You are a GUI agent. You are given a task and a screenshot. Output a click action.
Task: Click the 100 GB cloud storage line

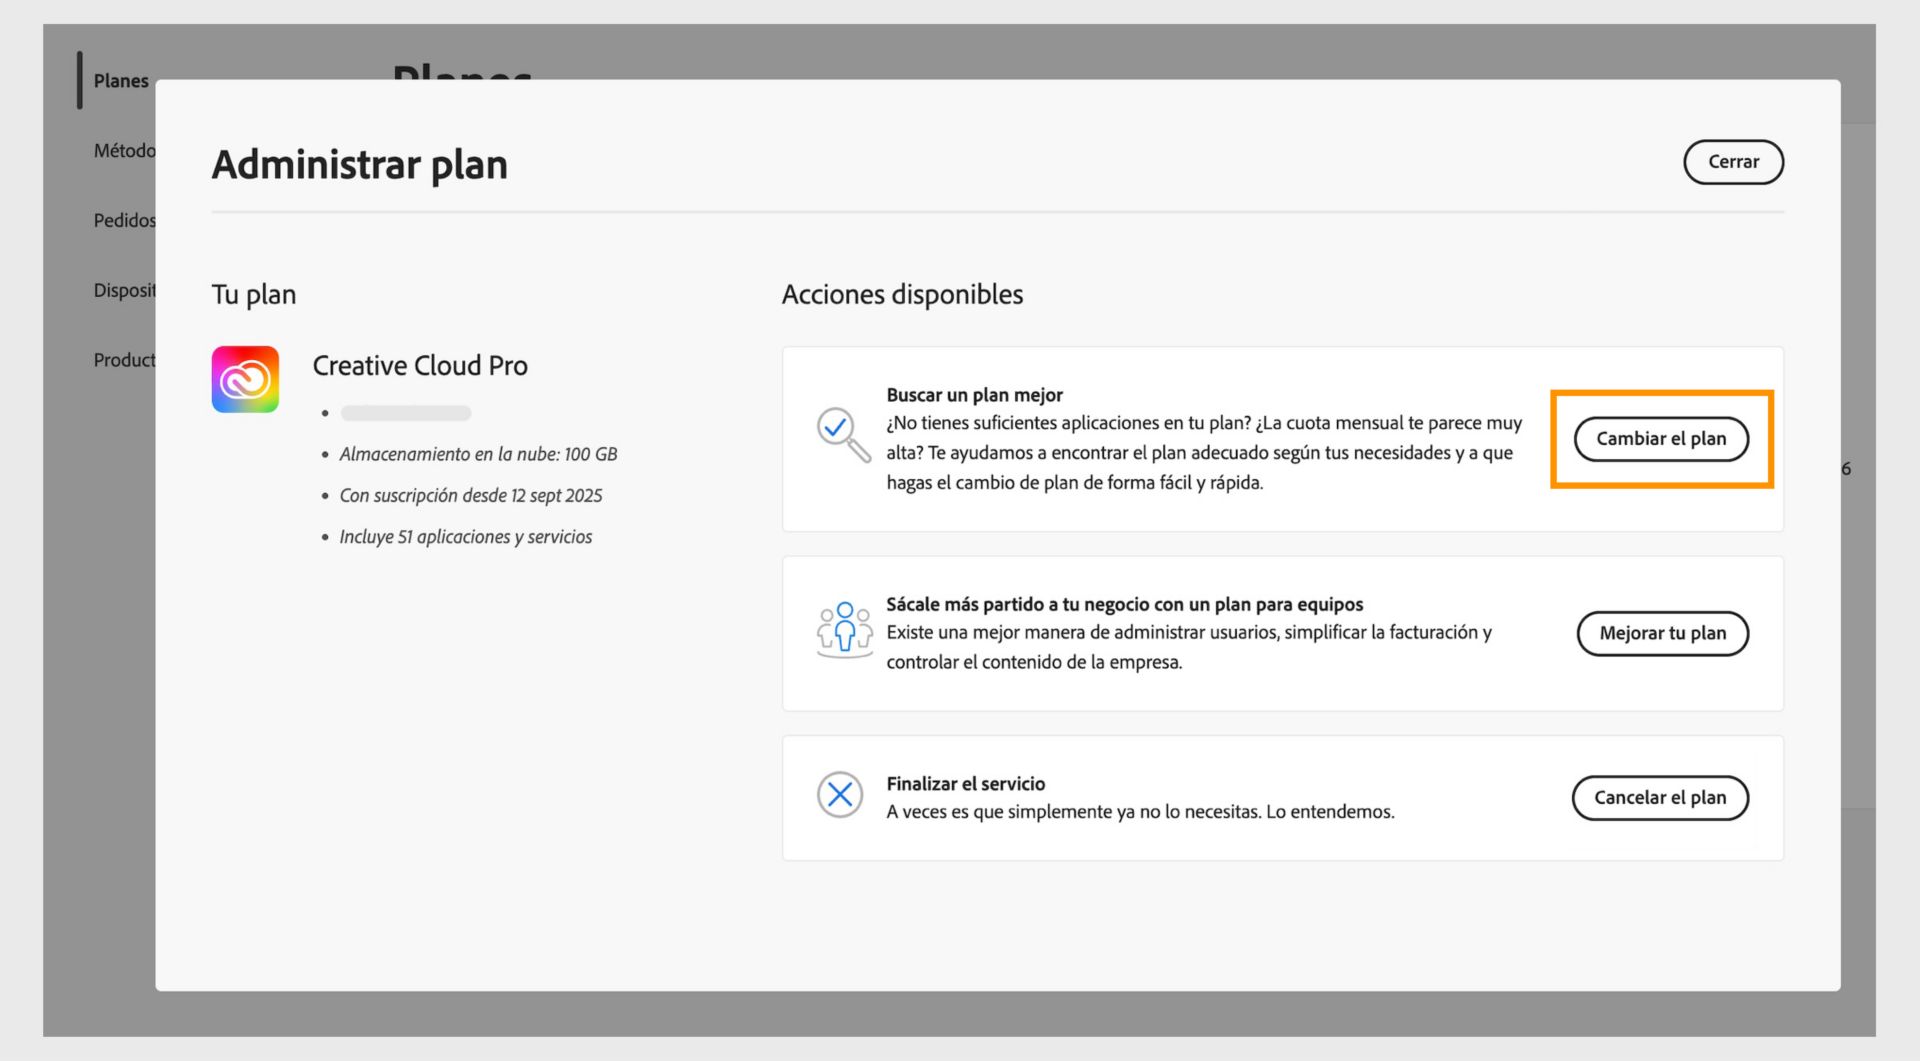pyautogui.click(x=478, y=454)
